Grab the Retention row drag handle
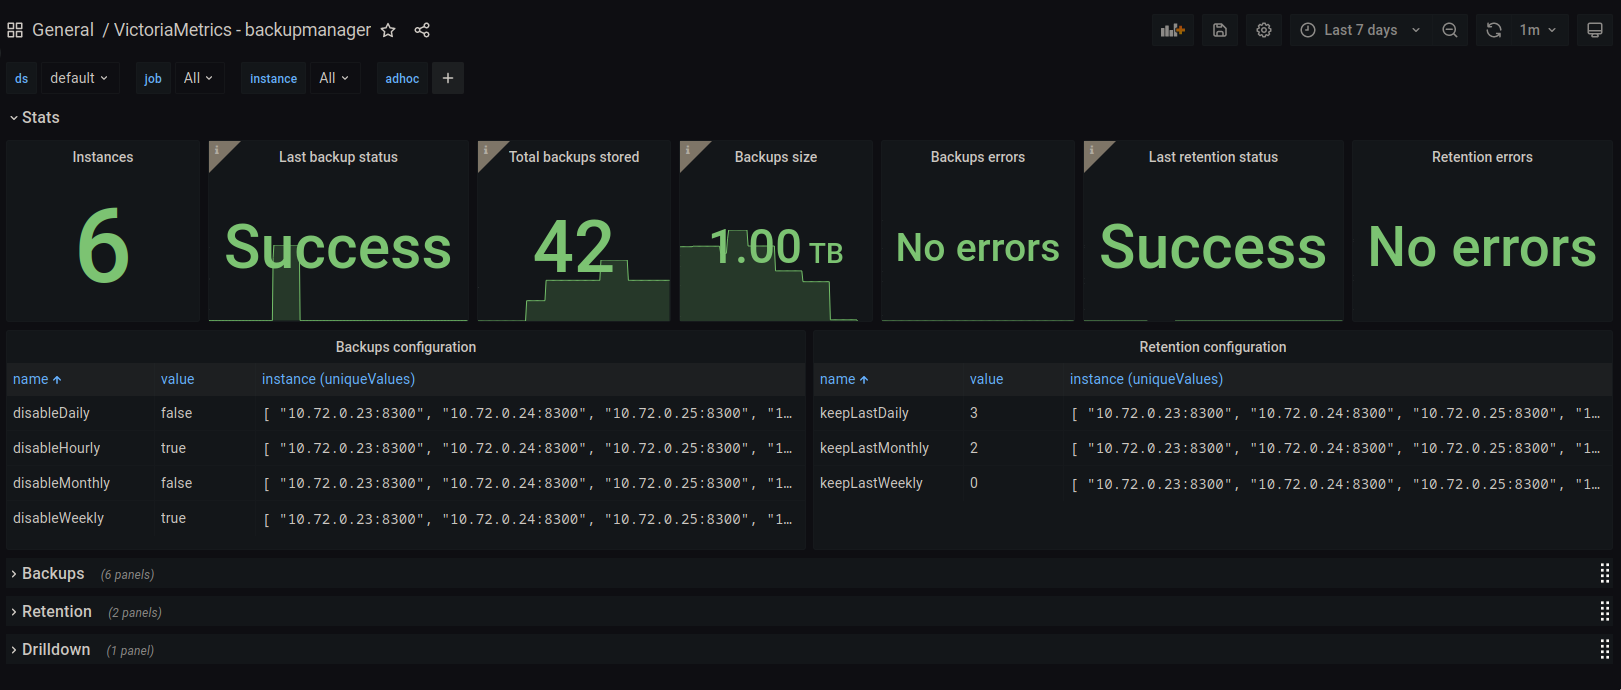1621x690 pixels. click(x=1604, y=611)
